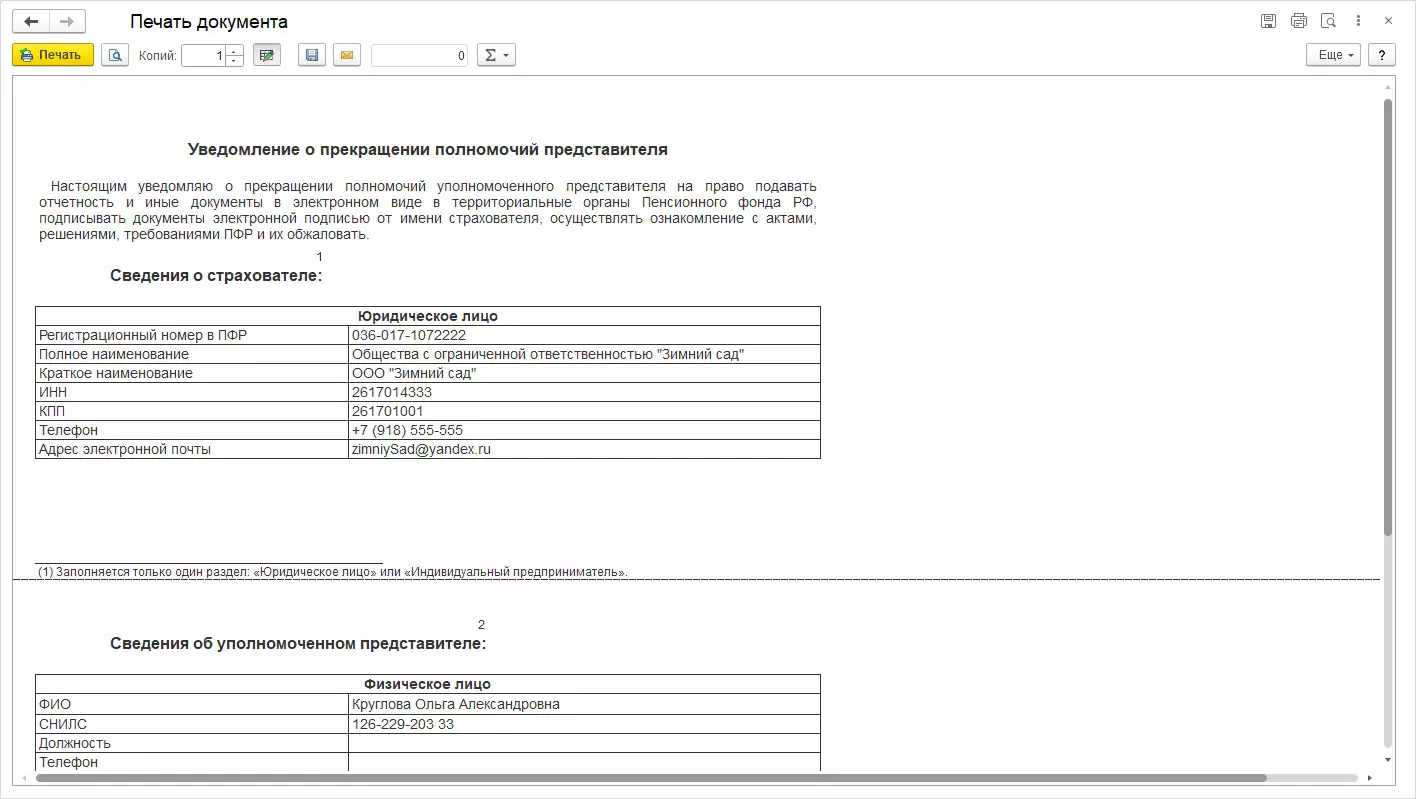
Task: Click the title bar printer icon
Action: (1299, 21)
